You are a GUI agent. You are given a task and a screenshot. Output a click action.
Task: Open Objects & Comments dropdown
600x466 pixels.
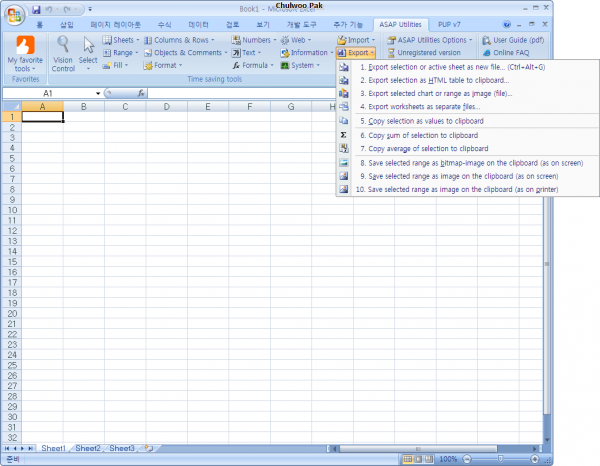click(186, 53)
